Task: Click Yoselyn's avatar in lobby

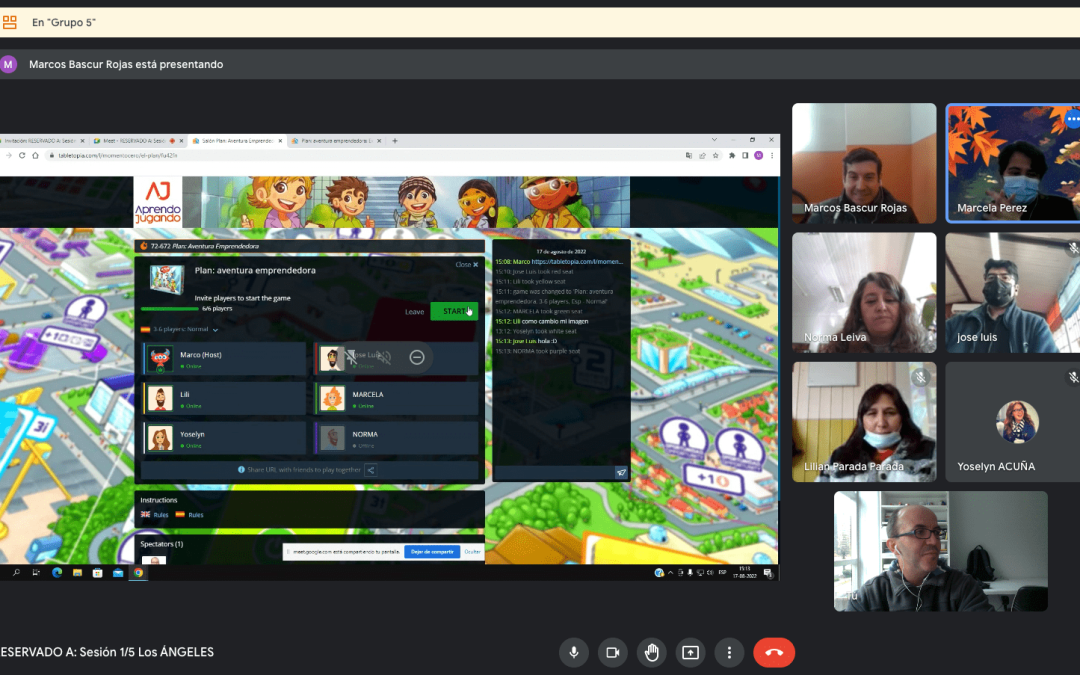Action: click(160, 439)
